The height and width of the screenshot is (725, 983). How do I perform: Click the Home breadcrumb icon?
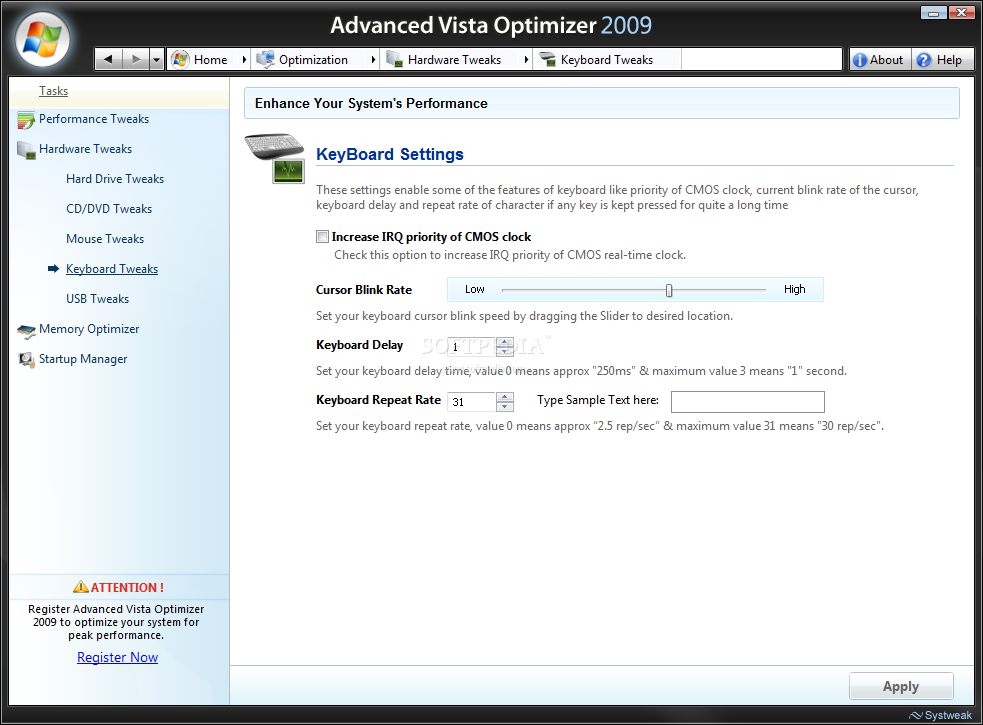click(x=180, y=60)
